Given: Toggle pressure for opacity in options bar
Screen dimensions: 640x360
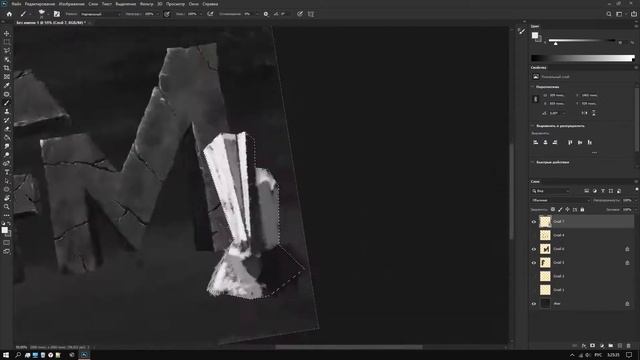Looking at the screenshot, I should [167, 14].
